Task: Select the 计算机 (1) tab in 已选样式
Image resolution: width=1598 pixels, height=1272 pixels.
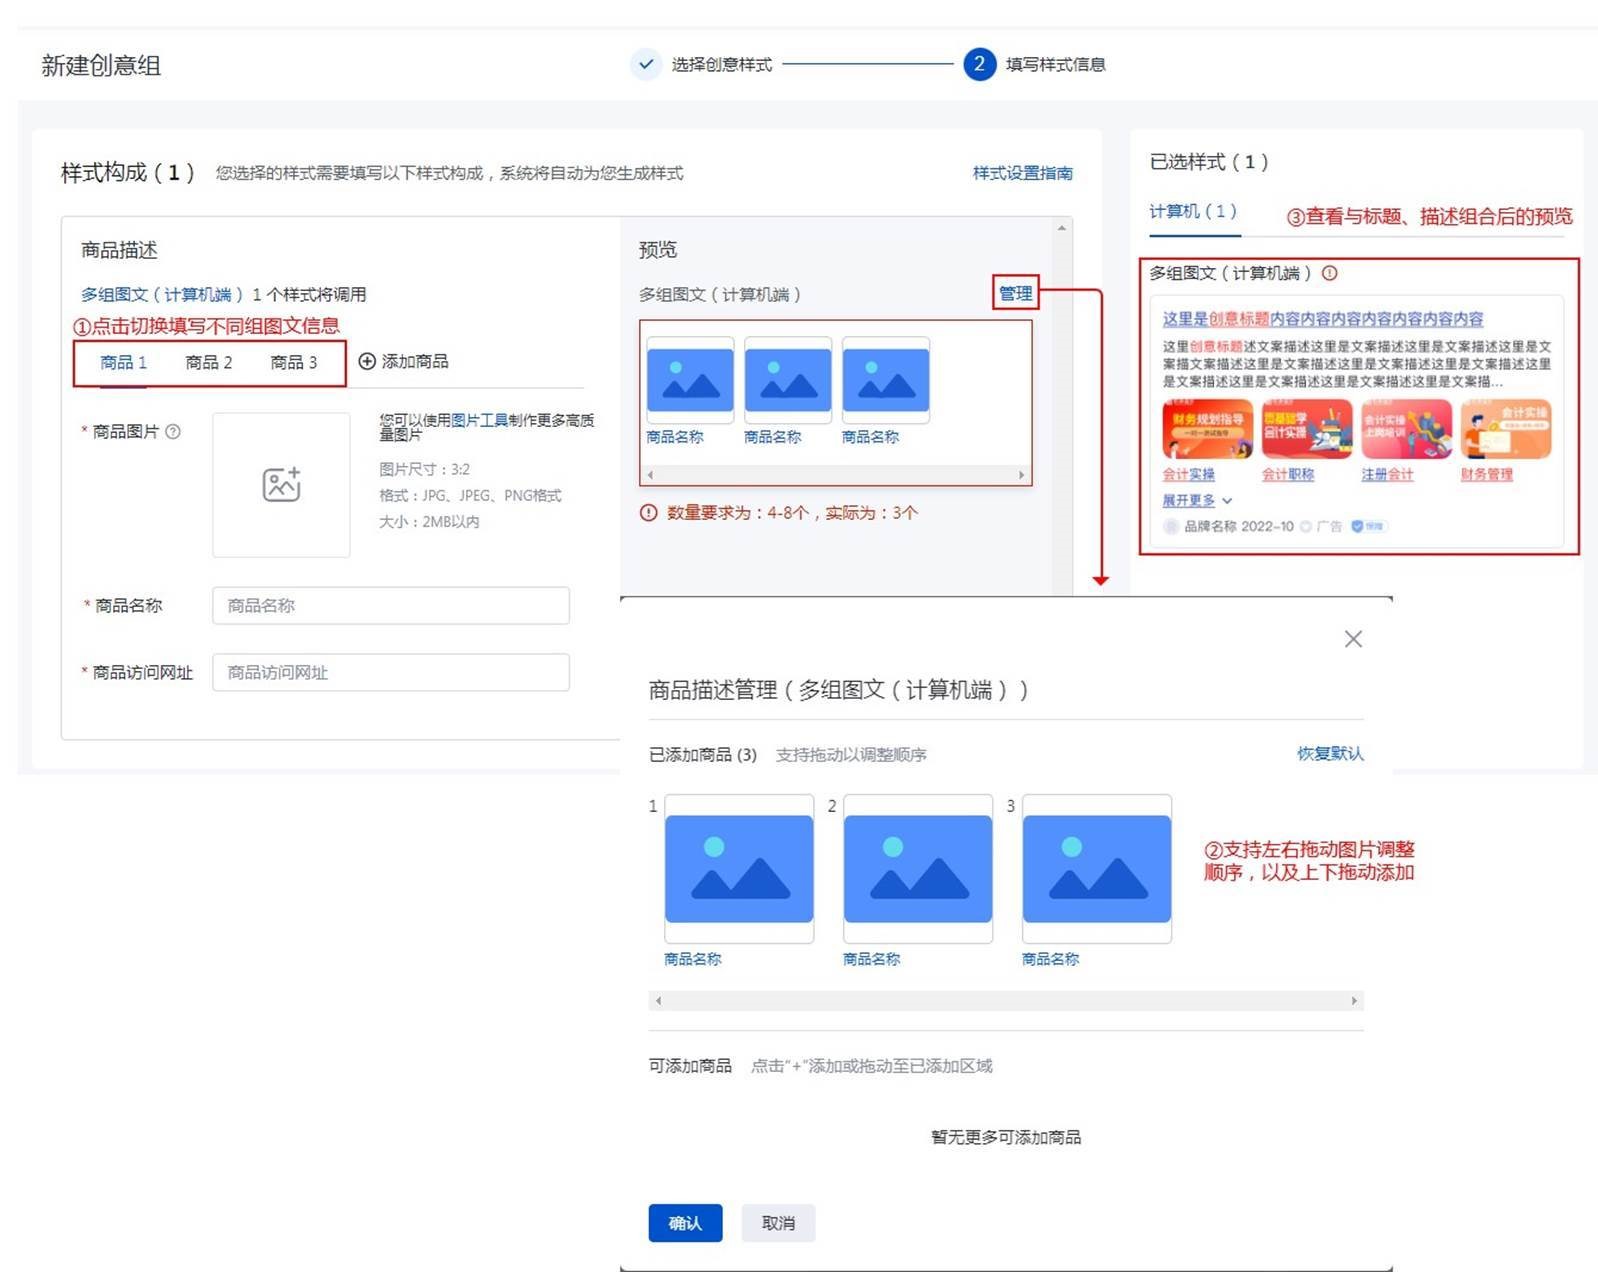Action: tap(1192, 212)
